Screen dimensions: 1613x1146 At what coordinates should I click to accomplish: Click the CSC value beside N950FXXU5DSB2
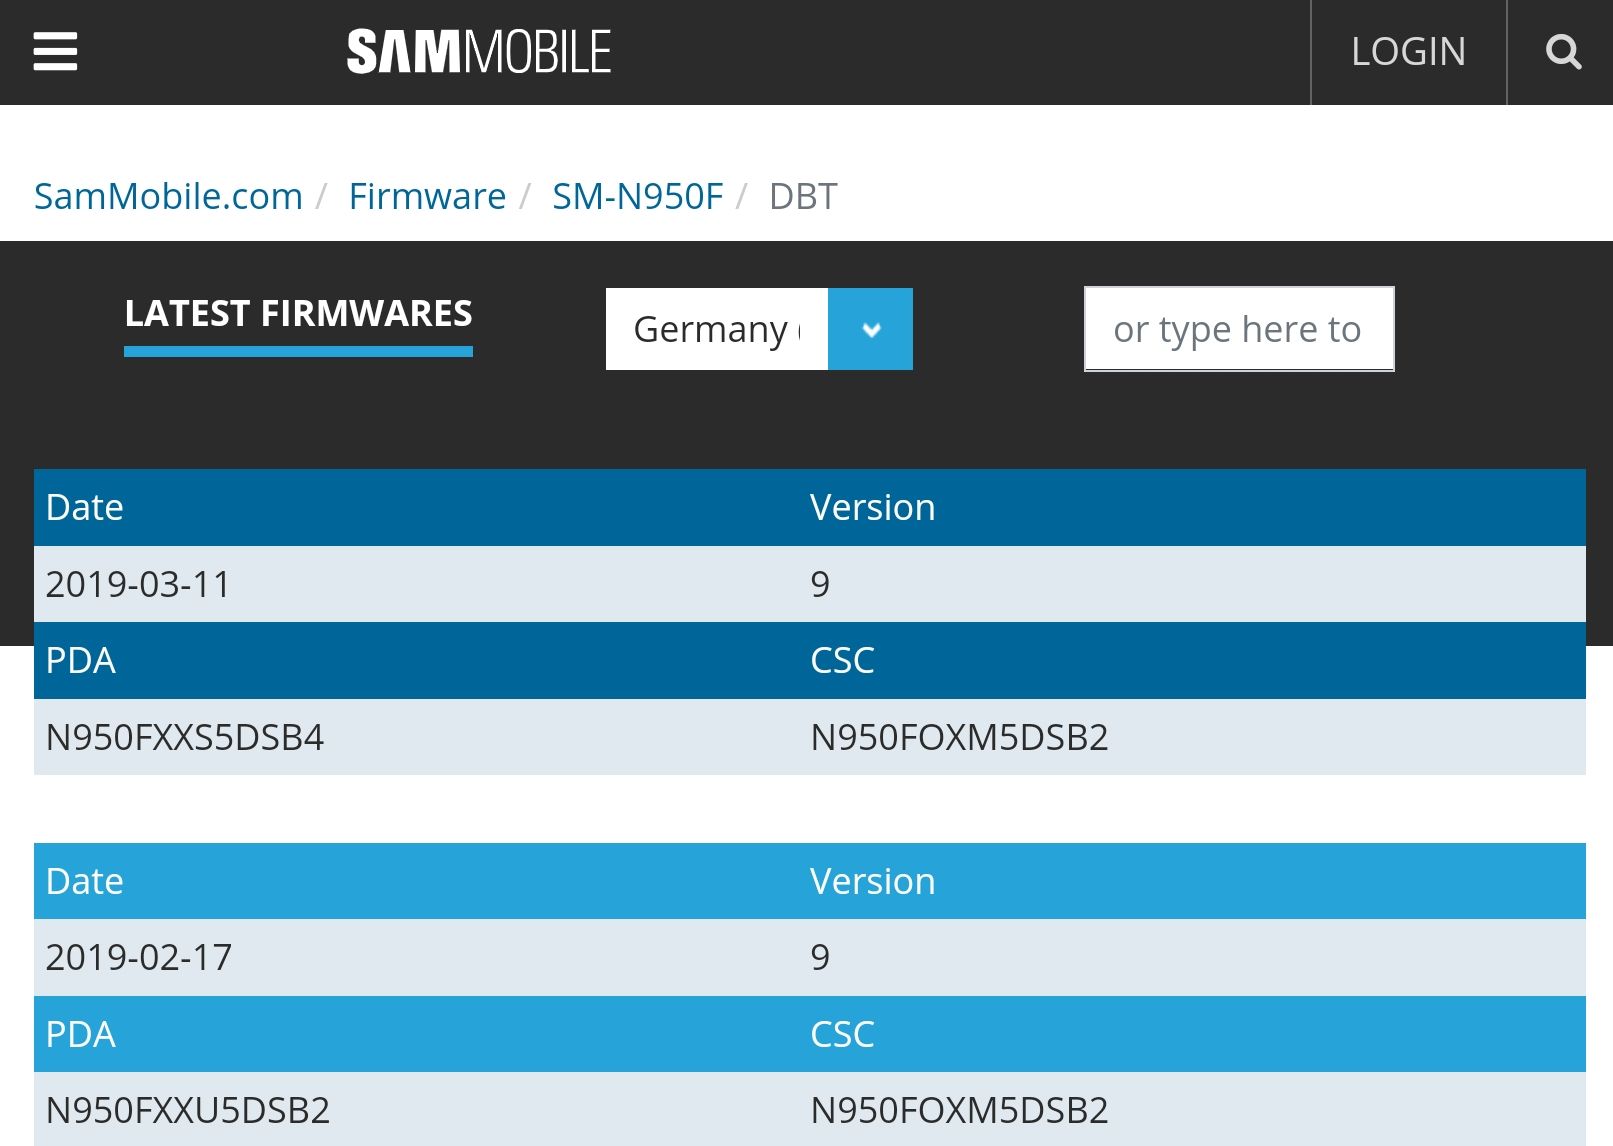tap(959, 1110)
